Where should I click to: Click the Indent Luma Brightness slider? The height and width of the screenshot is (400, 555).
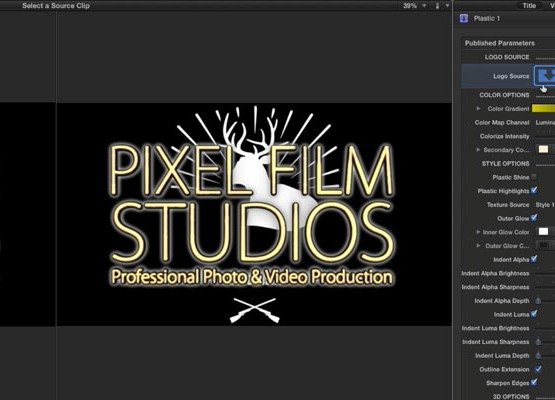(545, 328)
